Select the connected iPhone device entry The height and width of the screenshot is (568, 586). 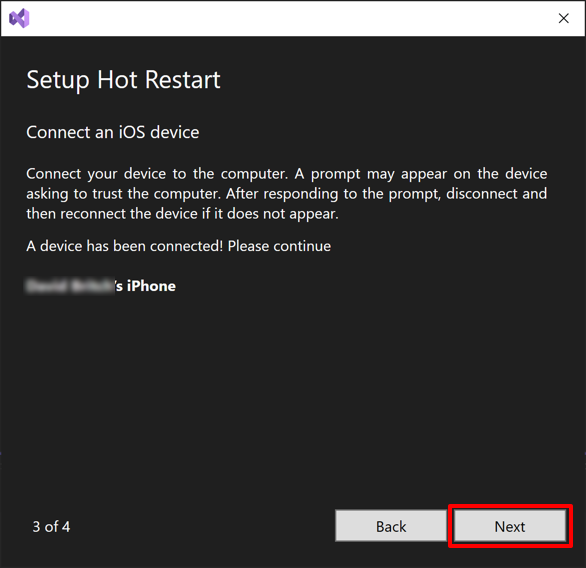(x=101, y=286)
